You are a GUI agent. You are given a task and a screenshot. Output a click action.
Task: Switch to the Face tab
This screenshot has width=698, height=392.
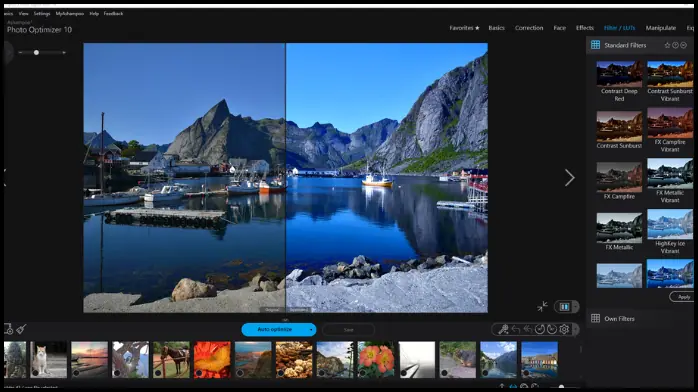pyautogui.click(x=560, y=28)
